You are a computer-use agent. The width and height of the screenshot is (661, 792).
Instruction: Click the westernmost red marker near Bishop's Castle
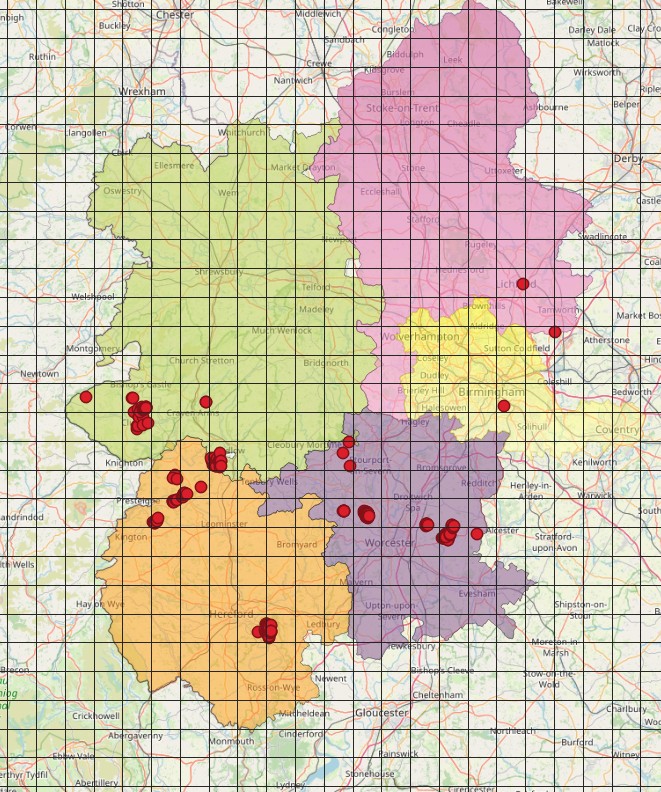[x=86, y=397]
